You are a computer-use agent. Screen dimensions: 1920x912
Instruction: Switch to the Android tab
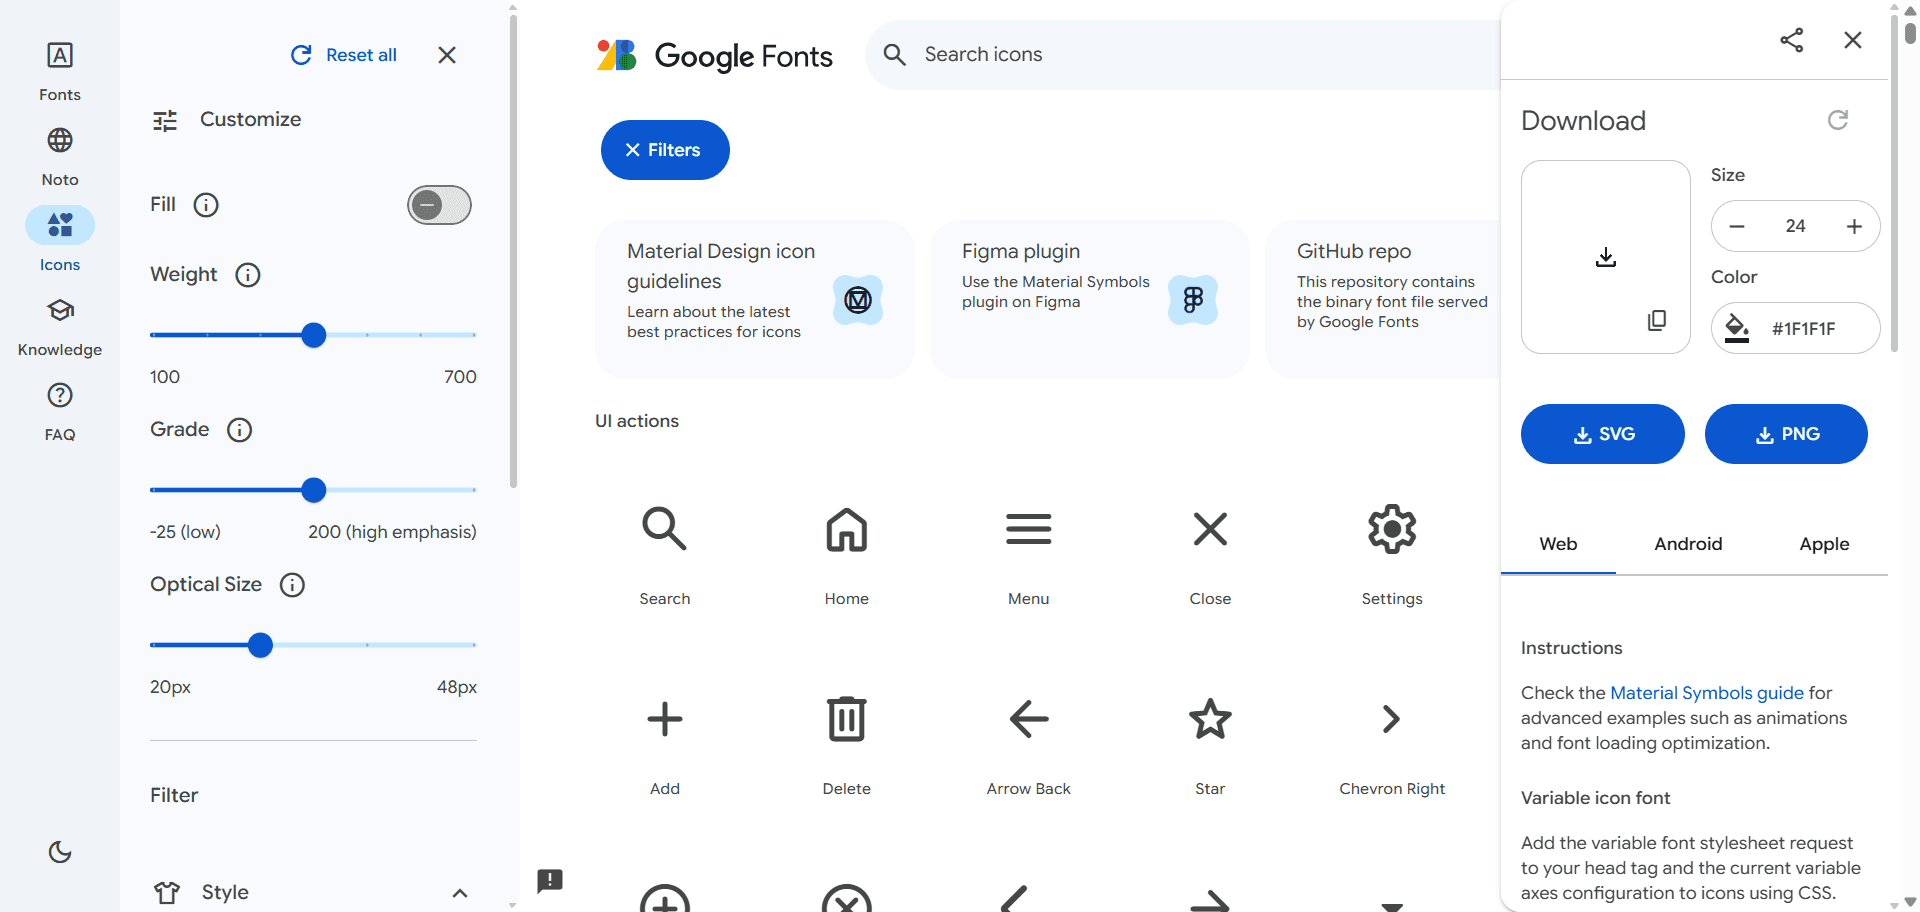click(x=1688, y=544)
